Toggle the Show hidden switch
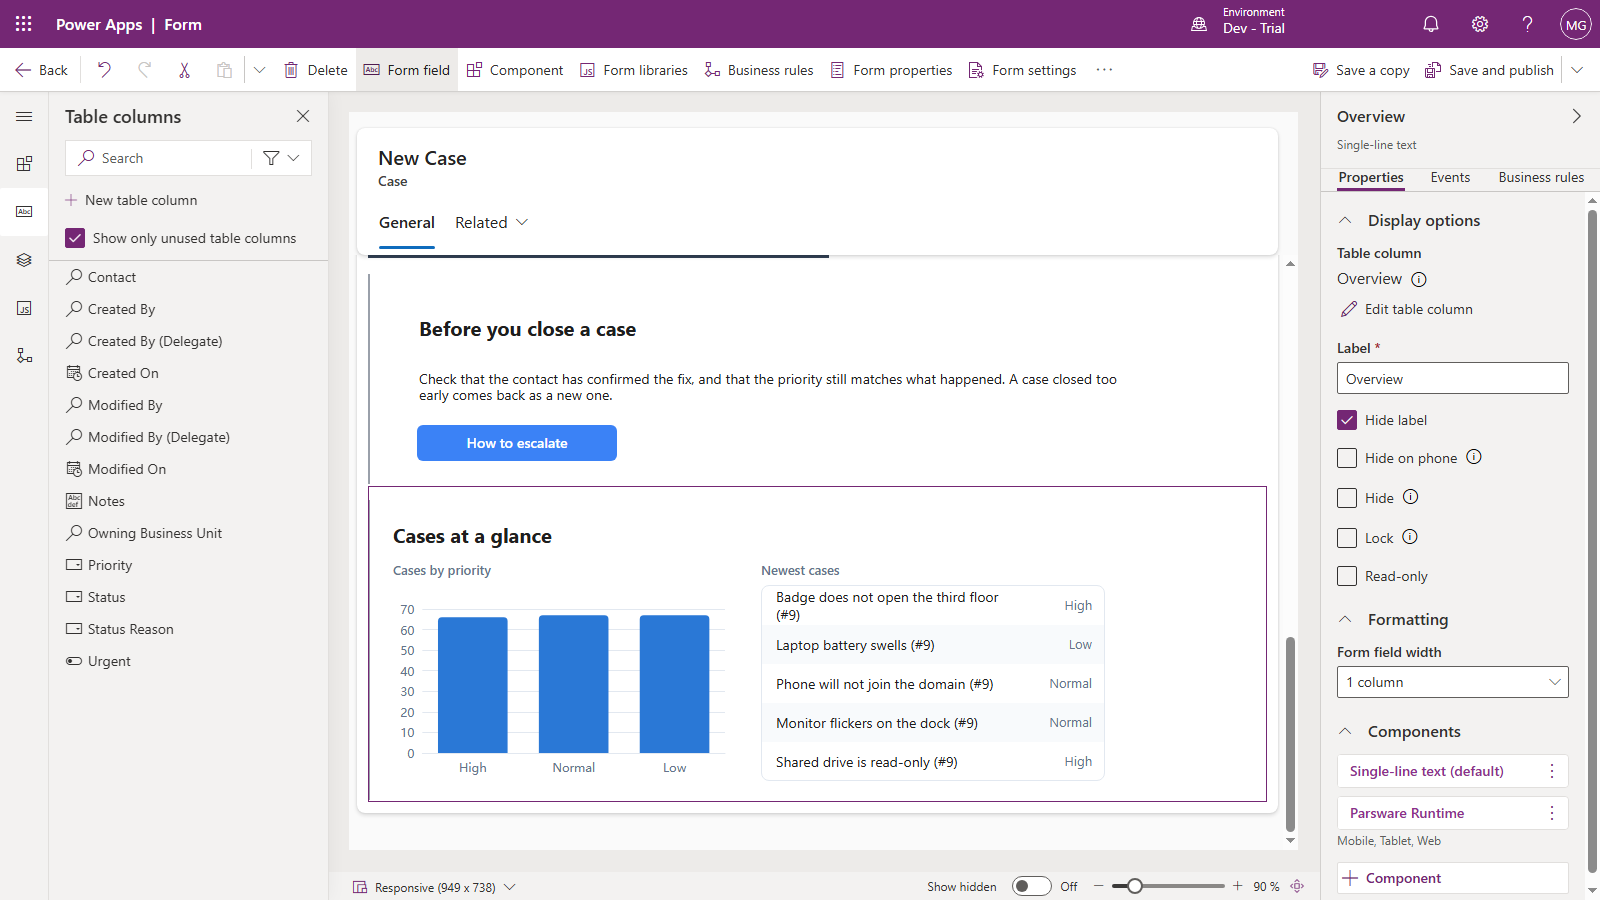This screenshot has height=900, width=1600. coord(1031,886)
